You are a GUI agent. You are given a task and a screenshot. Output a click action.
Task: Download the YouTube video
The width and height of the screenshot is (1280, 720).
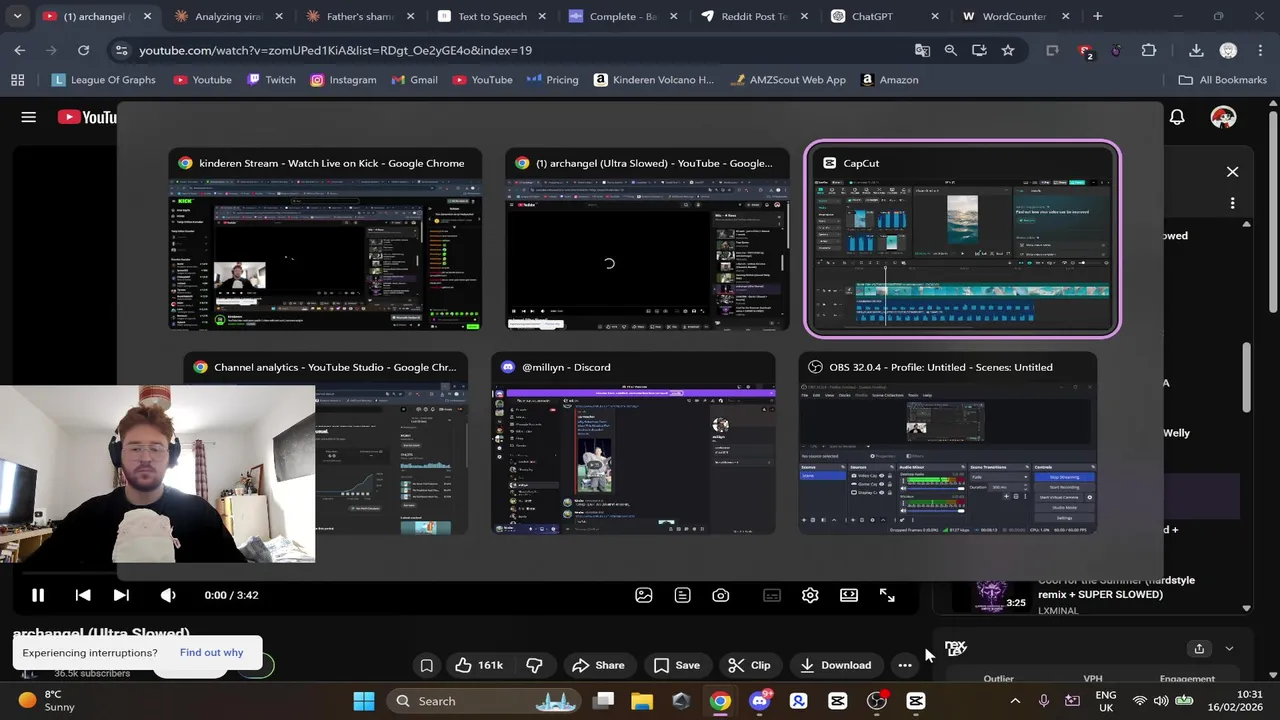pyautogui.click(x=835, y=665)
